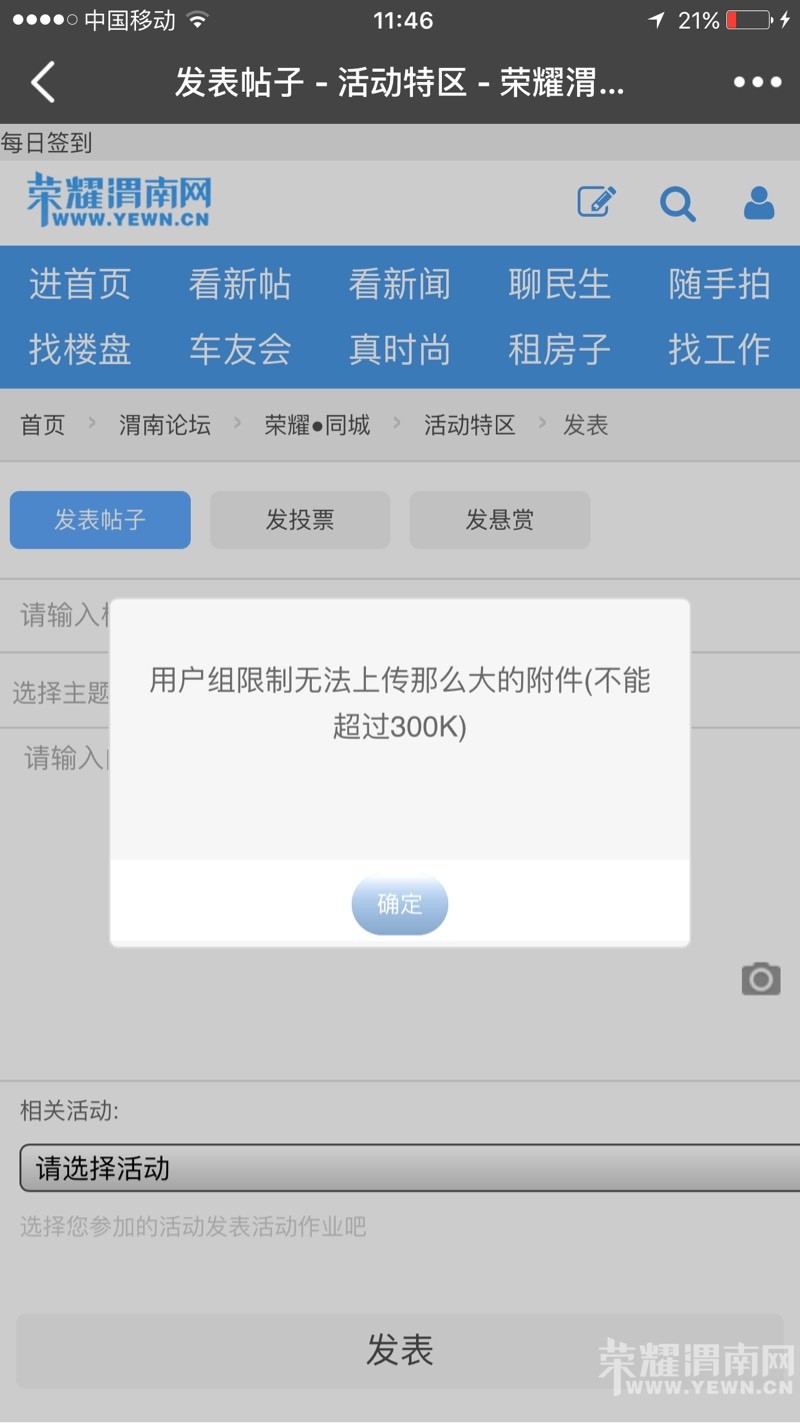Viewport: 800px width, 1423px height.
Task: Expand the 请选择活动 dropdown
Action: [x=410, y=1168]
